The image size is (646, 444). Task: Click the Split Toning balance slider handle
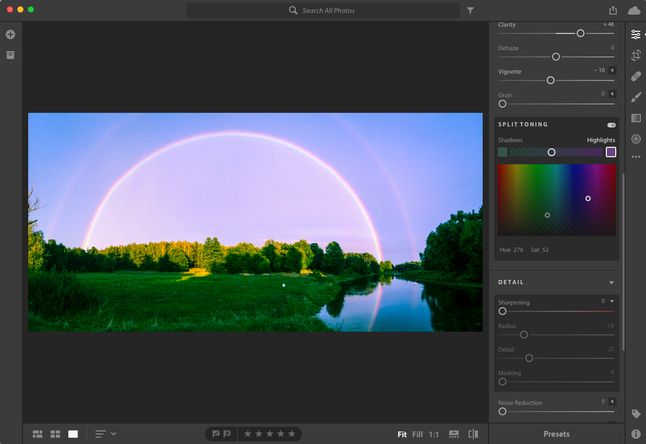coord(551,152)
